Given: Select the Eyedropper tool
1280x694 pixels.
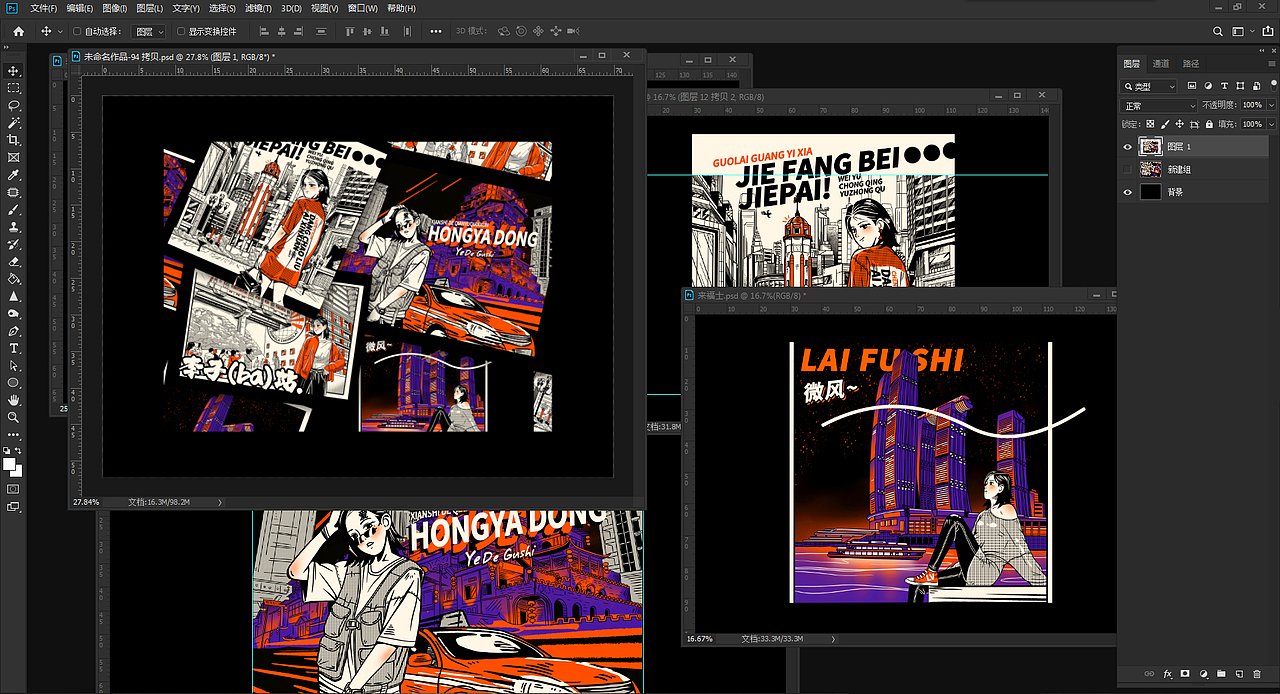Looking at the screenshot, I should coord(14,175).
